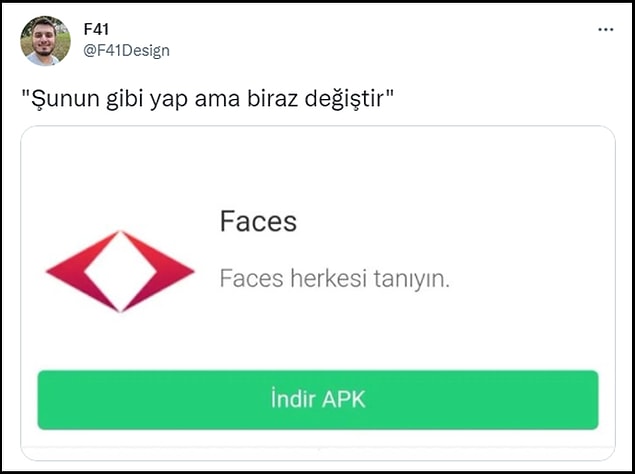Viewport: 635px width, 474px height.
Task: Open the embedded Faces app card image
Action: coord(318,293)
